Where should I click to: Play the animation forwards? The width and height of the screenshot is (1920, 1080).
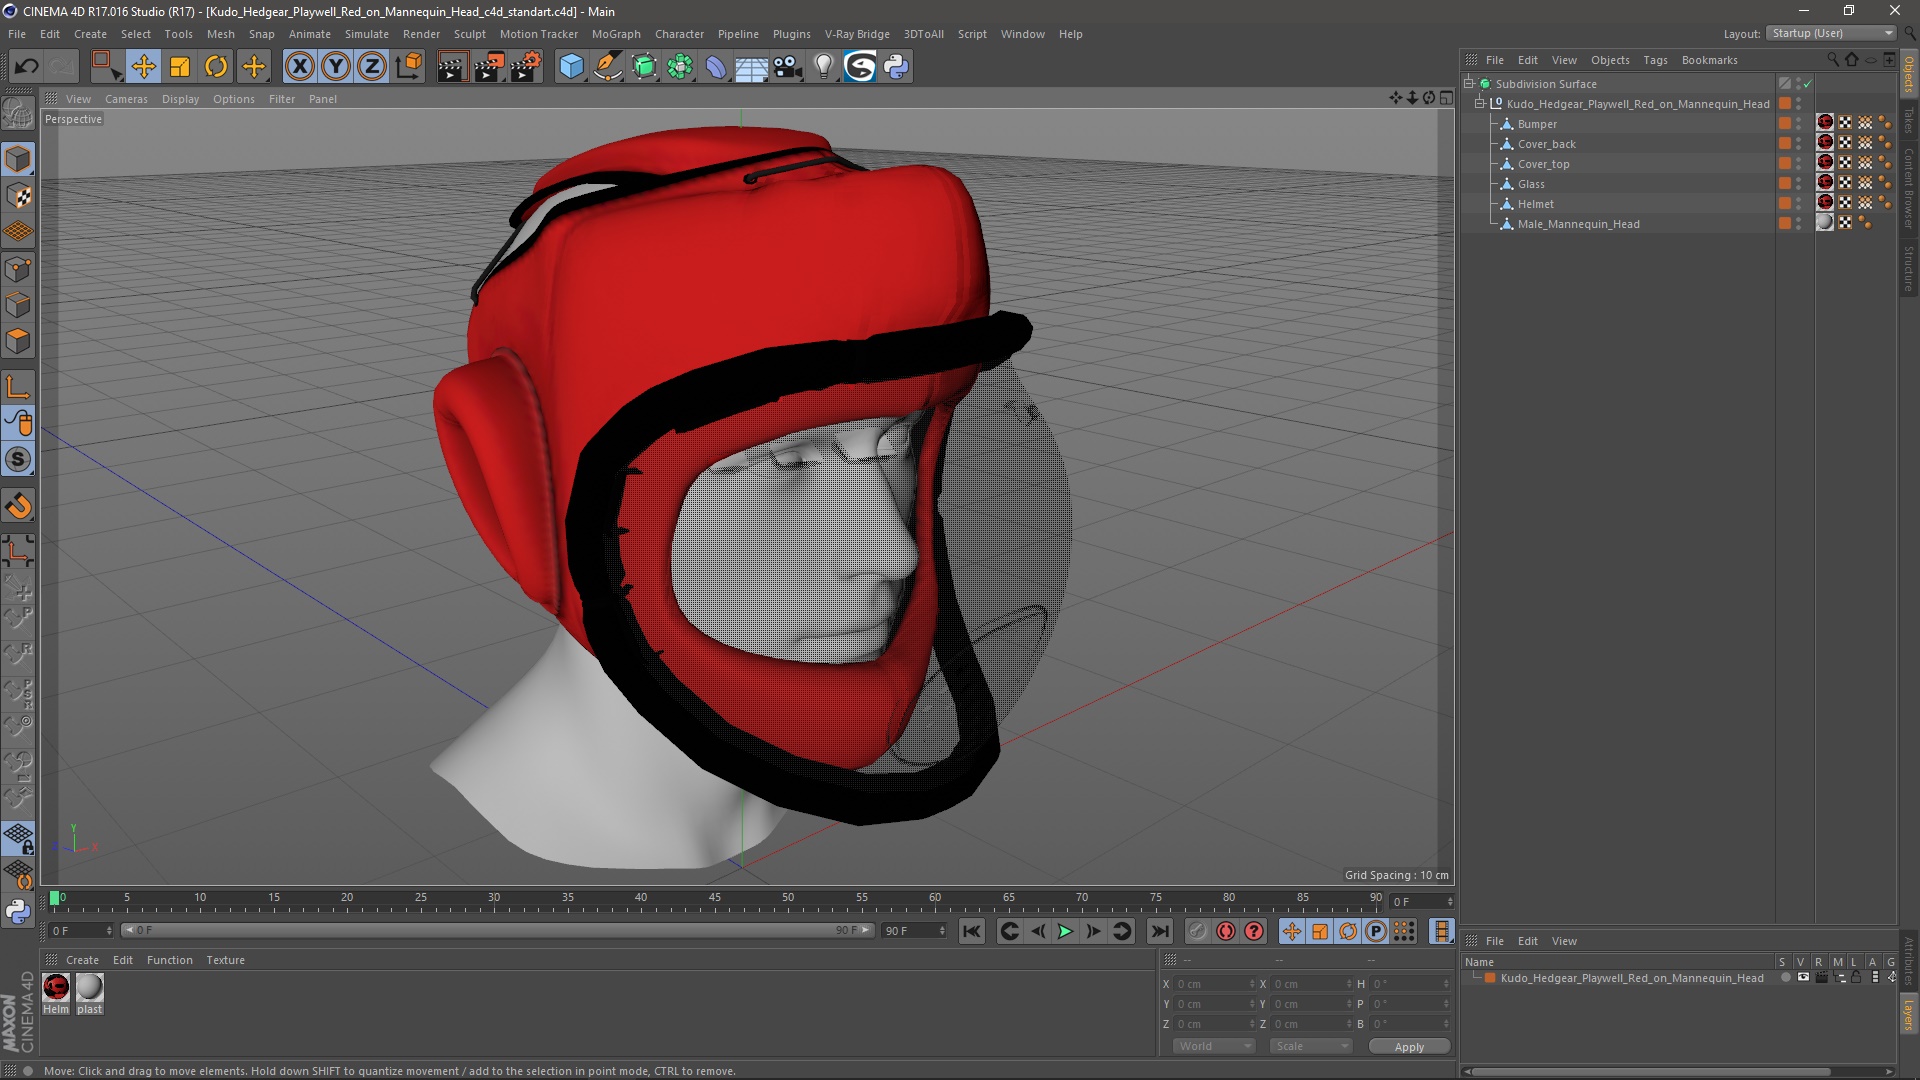point(1065,931)
